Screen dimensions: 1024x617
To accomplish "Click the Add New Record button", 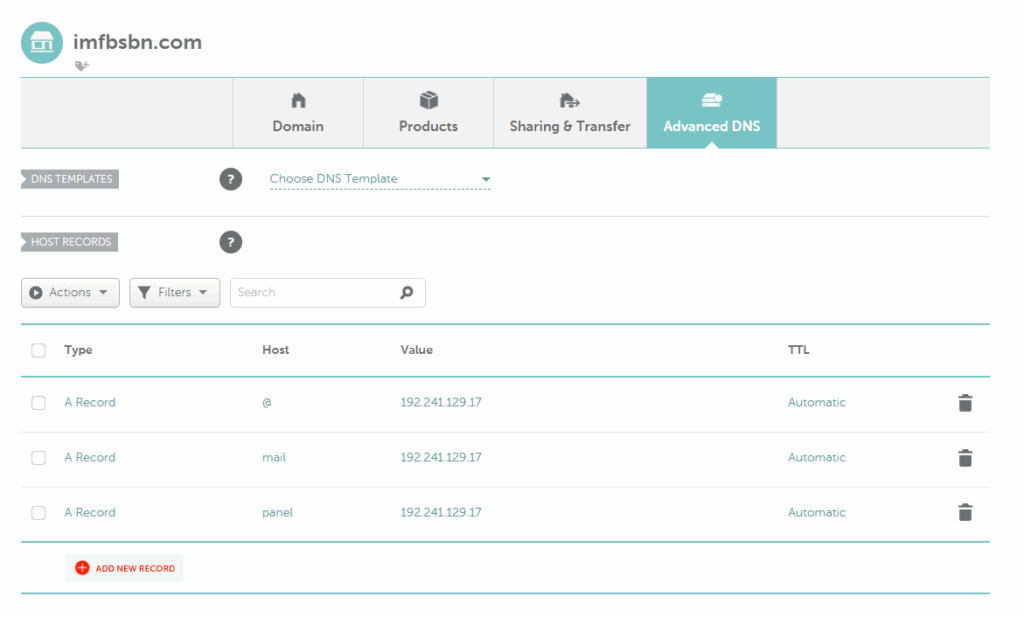I will tap(125, 568).
